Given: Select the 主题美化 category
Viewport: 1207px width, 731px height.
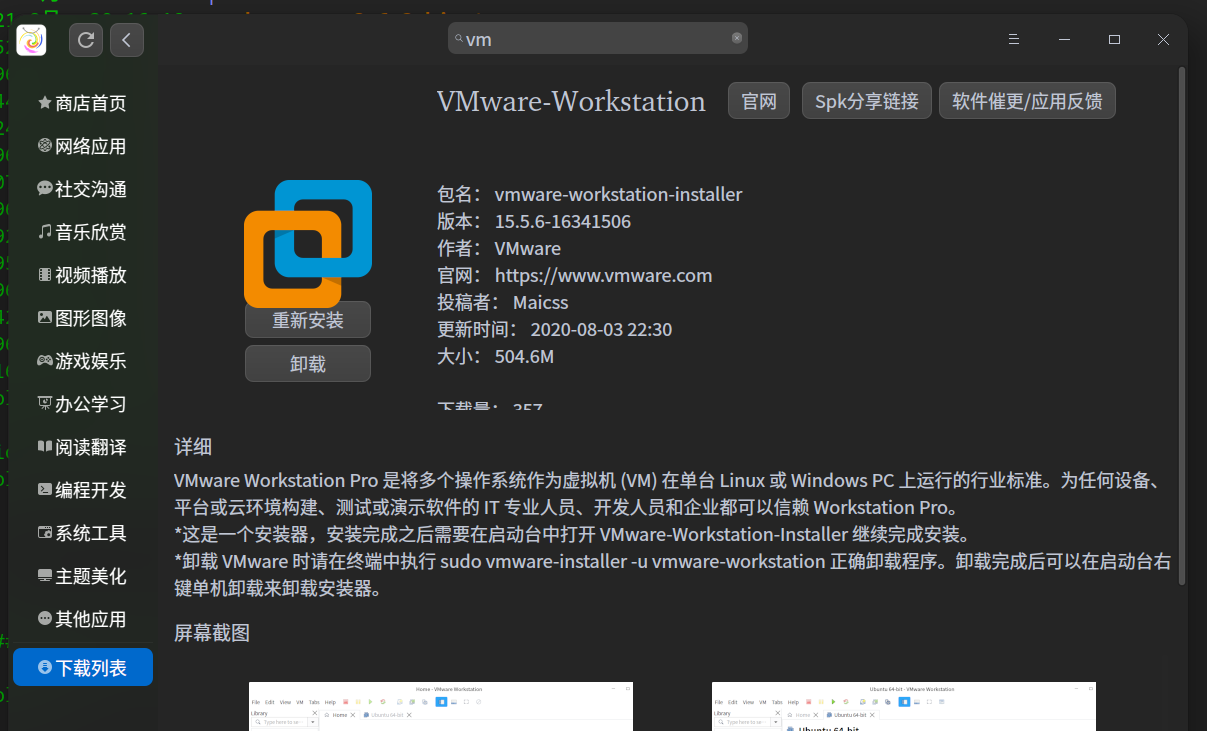Looking at the screenshot, I should point(82,576).
